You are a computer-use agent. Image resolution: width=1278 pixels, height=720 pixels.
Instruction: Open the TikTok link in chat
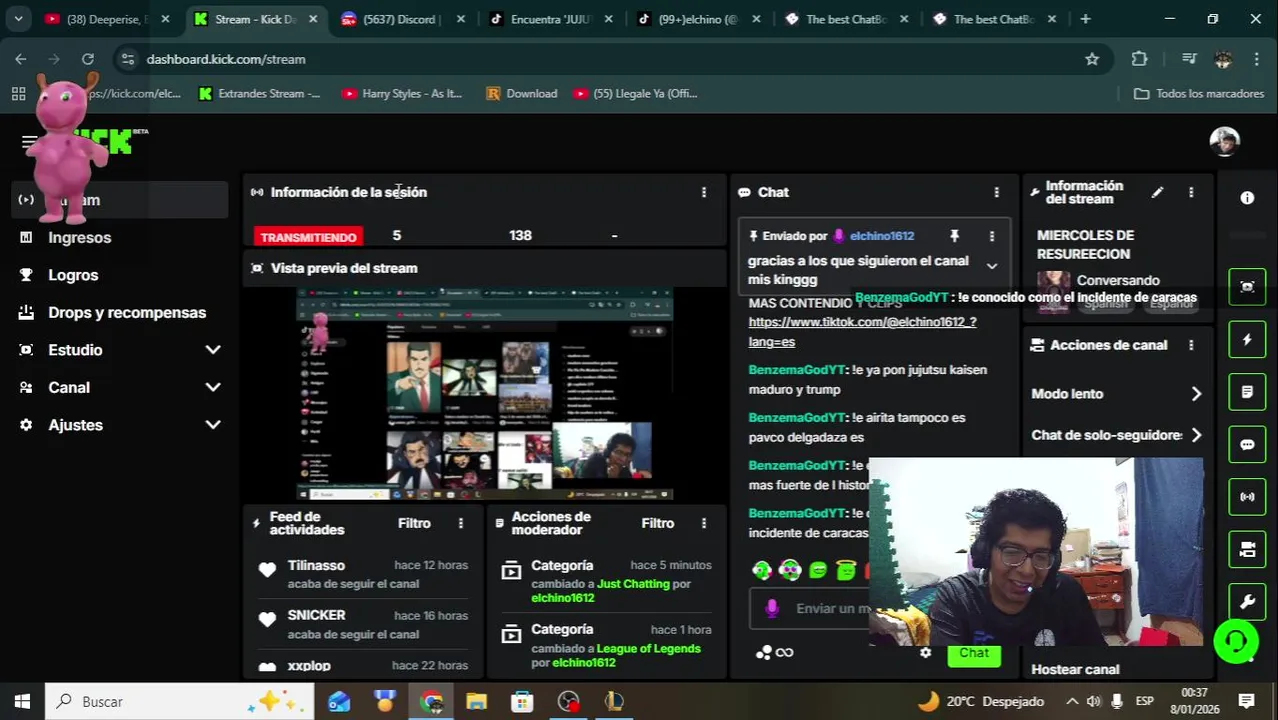862,332
